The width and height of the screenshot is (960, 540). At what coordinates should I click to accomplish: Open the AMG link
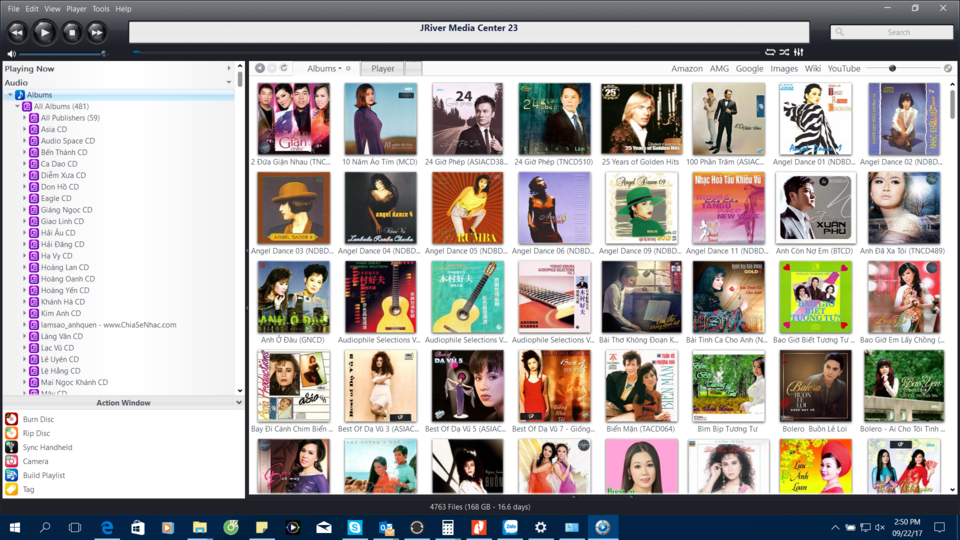719,69
